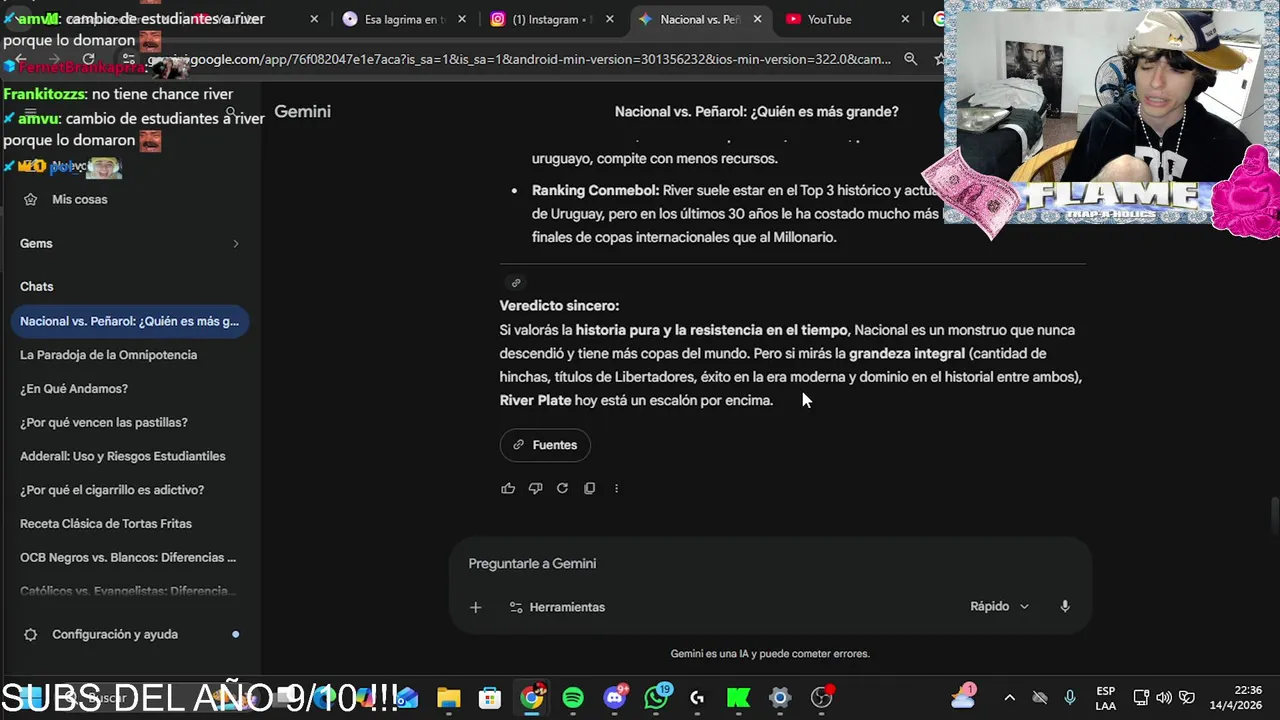This screenshot has height=720, width=1280.
Task: Click the Chats section heading
Action: 37,286
